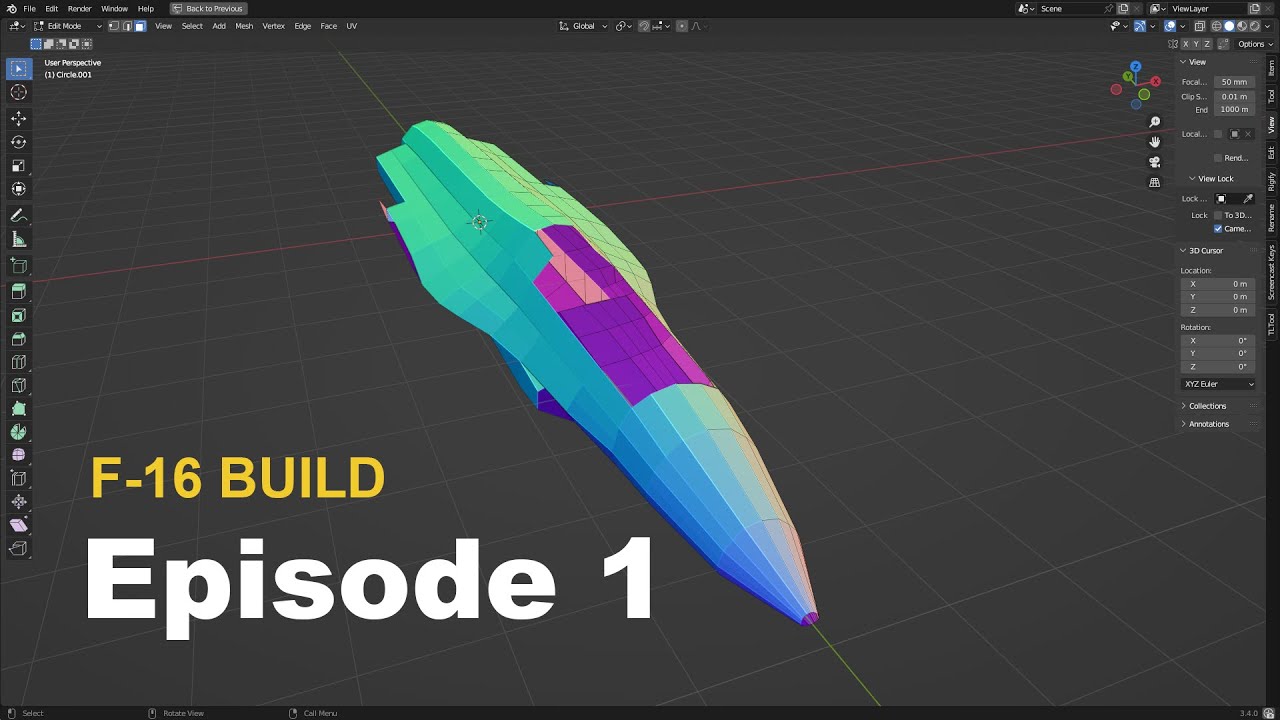Switch to material preview shading
This screenshot has width=1280, height=720.
click(x=1242, y=26)
